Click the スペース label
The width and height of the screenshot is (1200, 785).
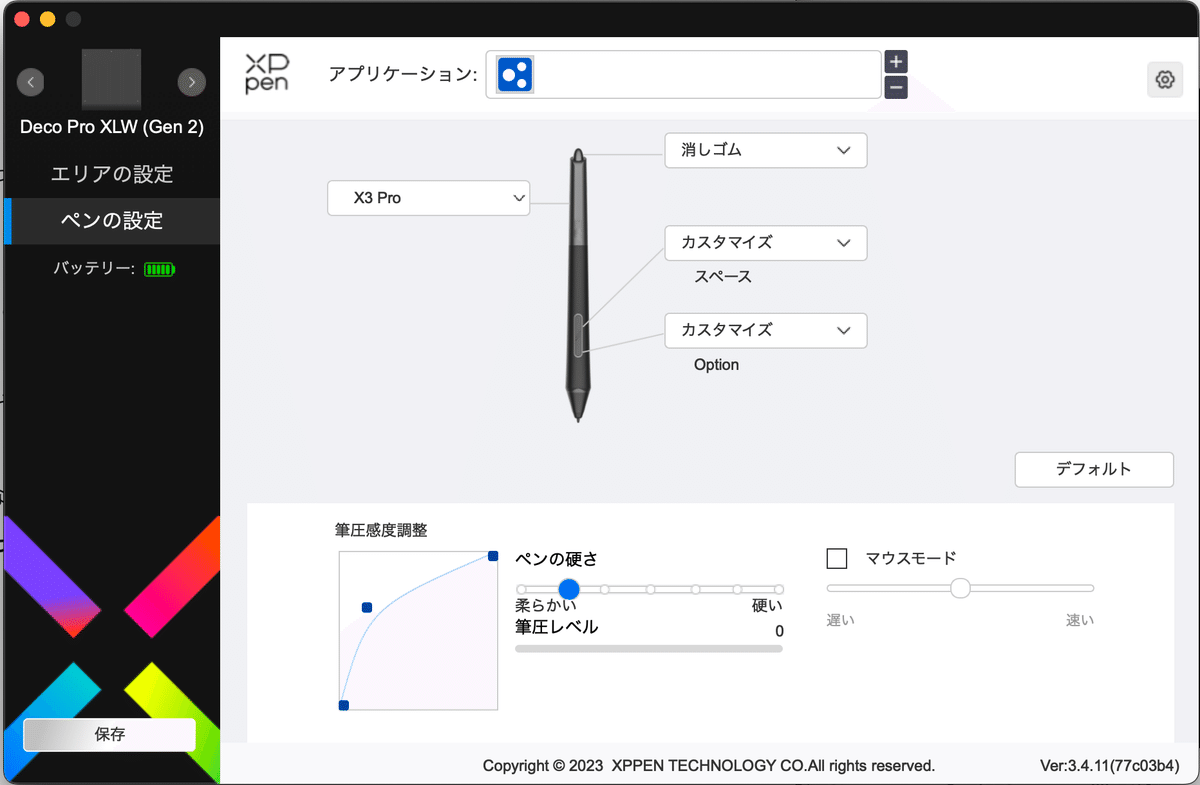(x=723, y=277)
